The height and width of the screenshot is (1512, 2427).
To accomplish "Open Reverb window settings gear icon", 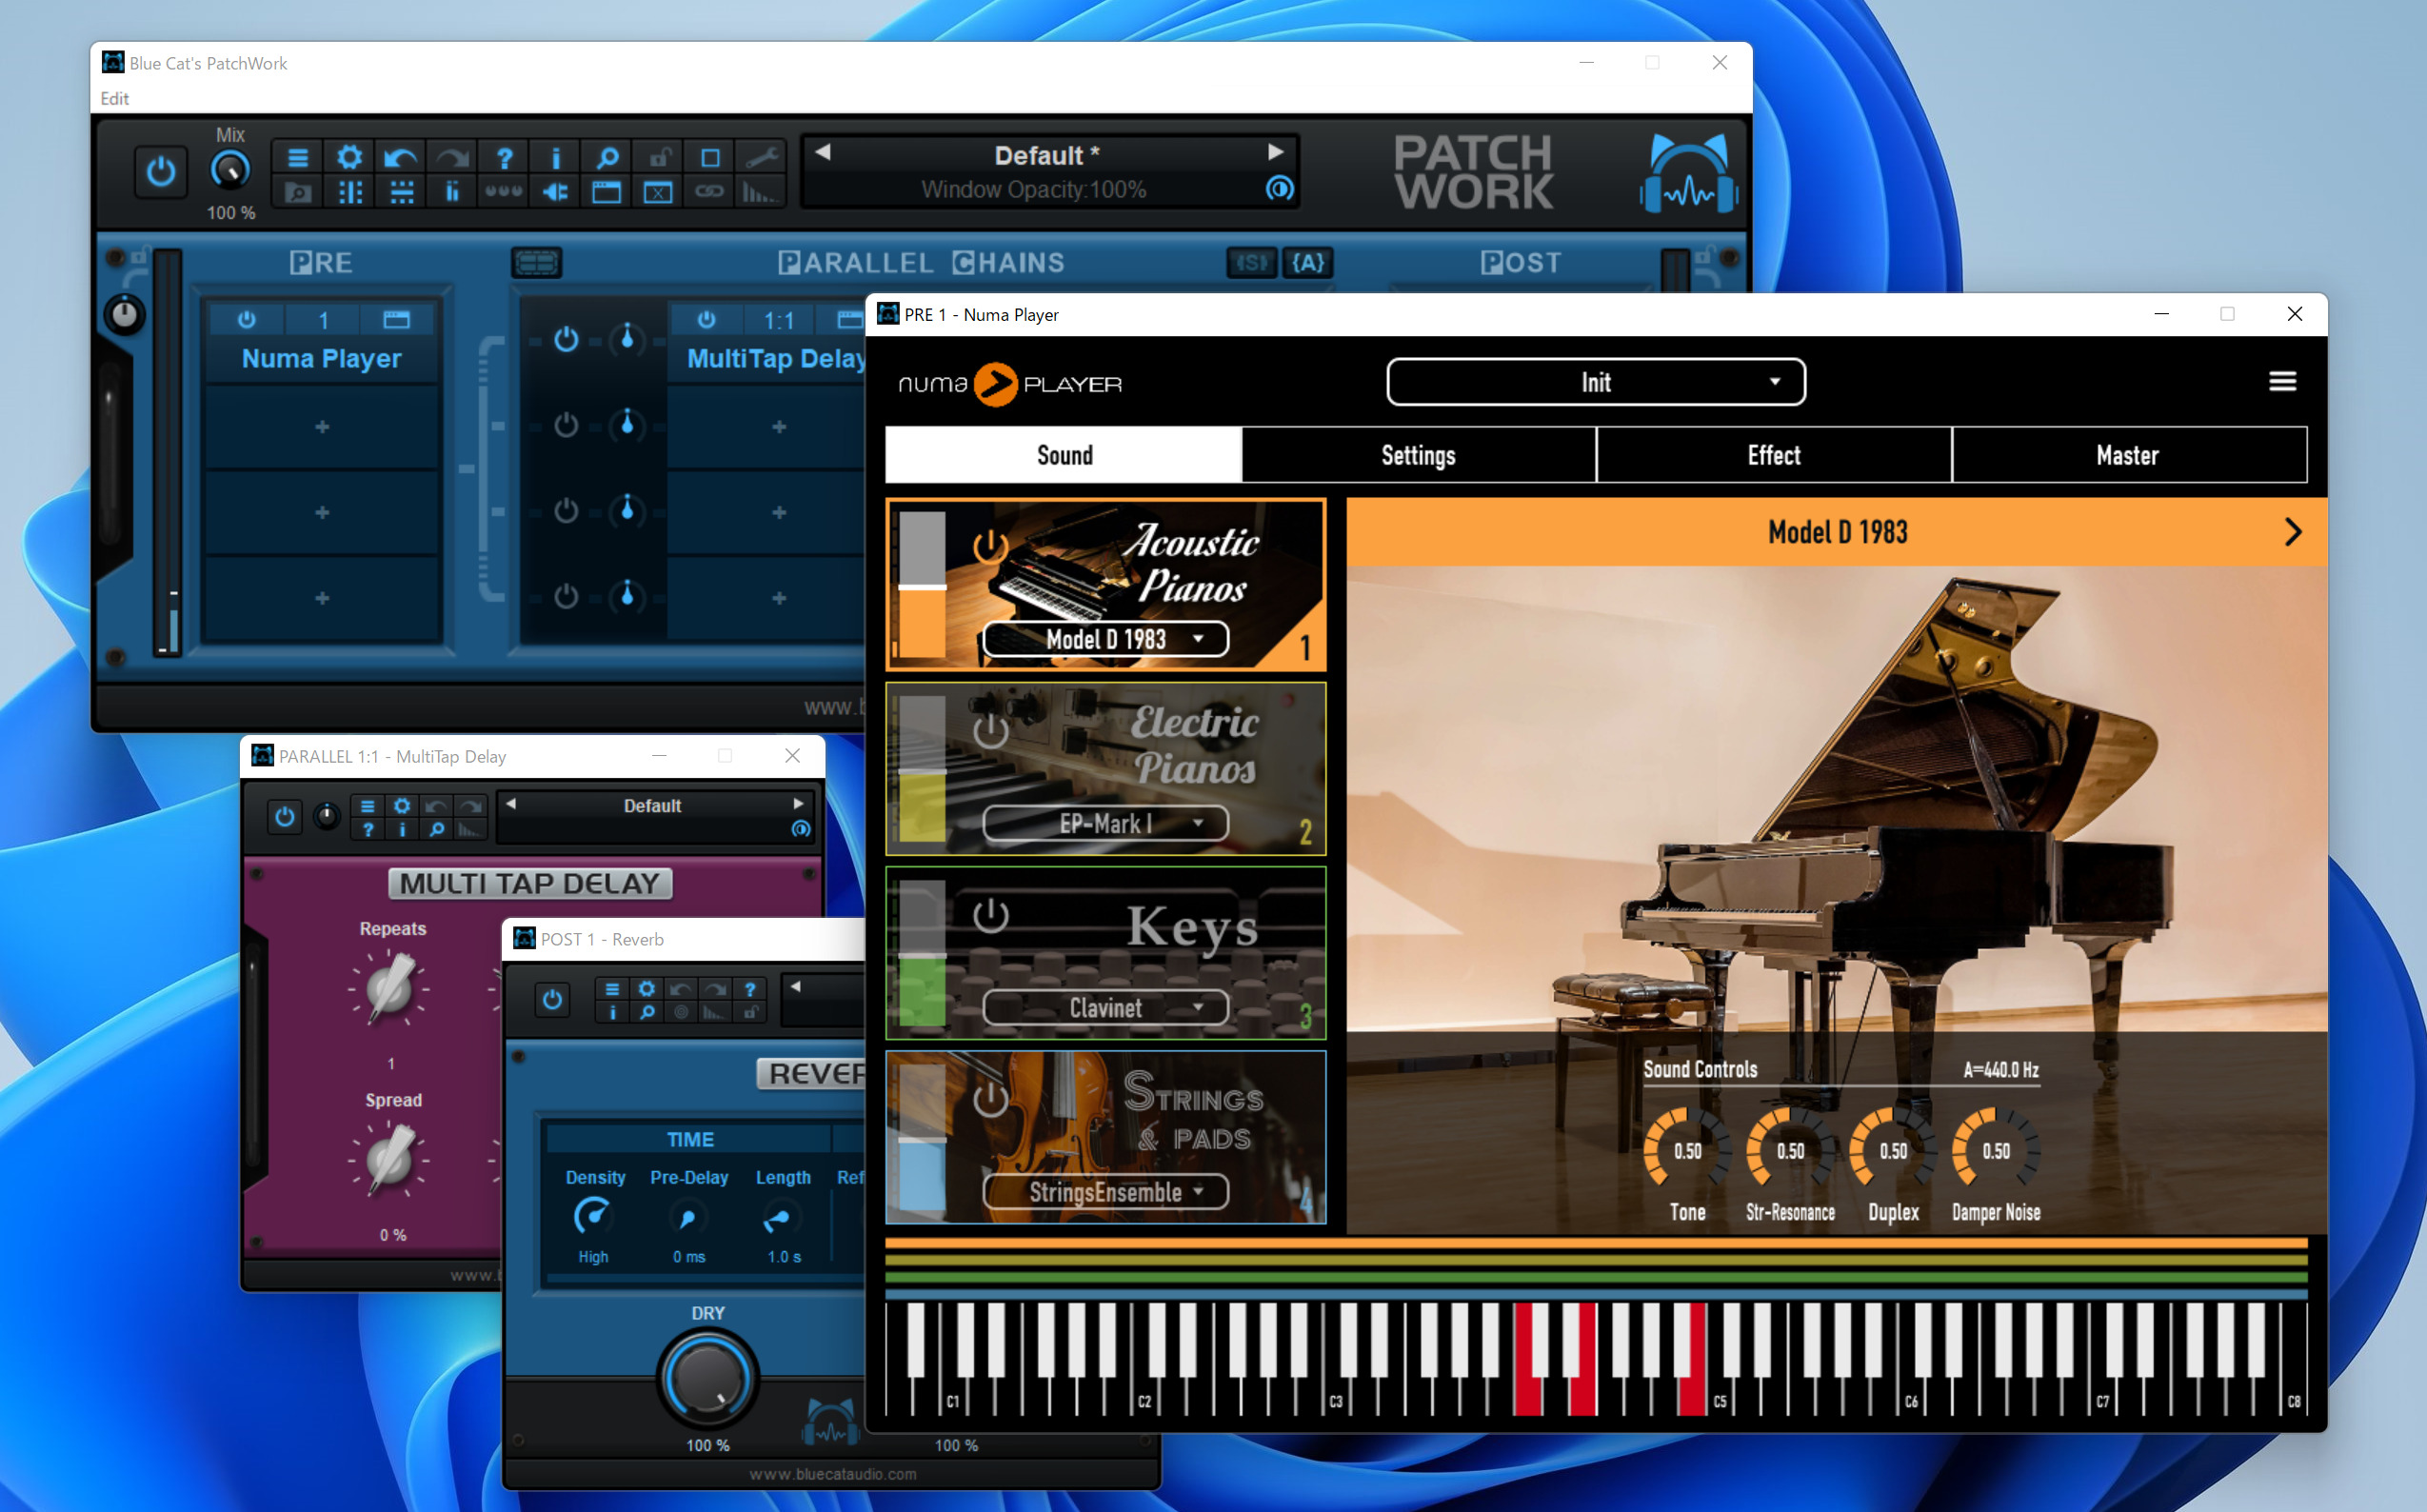I will 647,989.
